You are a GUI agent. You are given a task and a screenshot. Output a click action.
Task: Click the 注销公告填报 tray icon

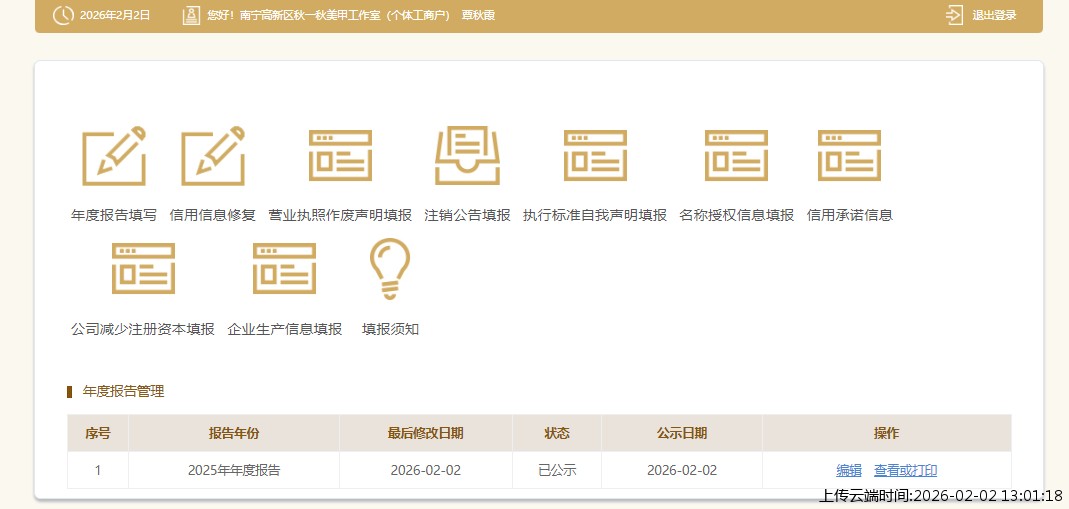468,155
